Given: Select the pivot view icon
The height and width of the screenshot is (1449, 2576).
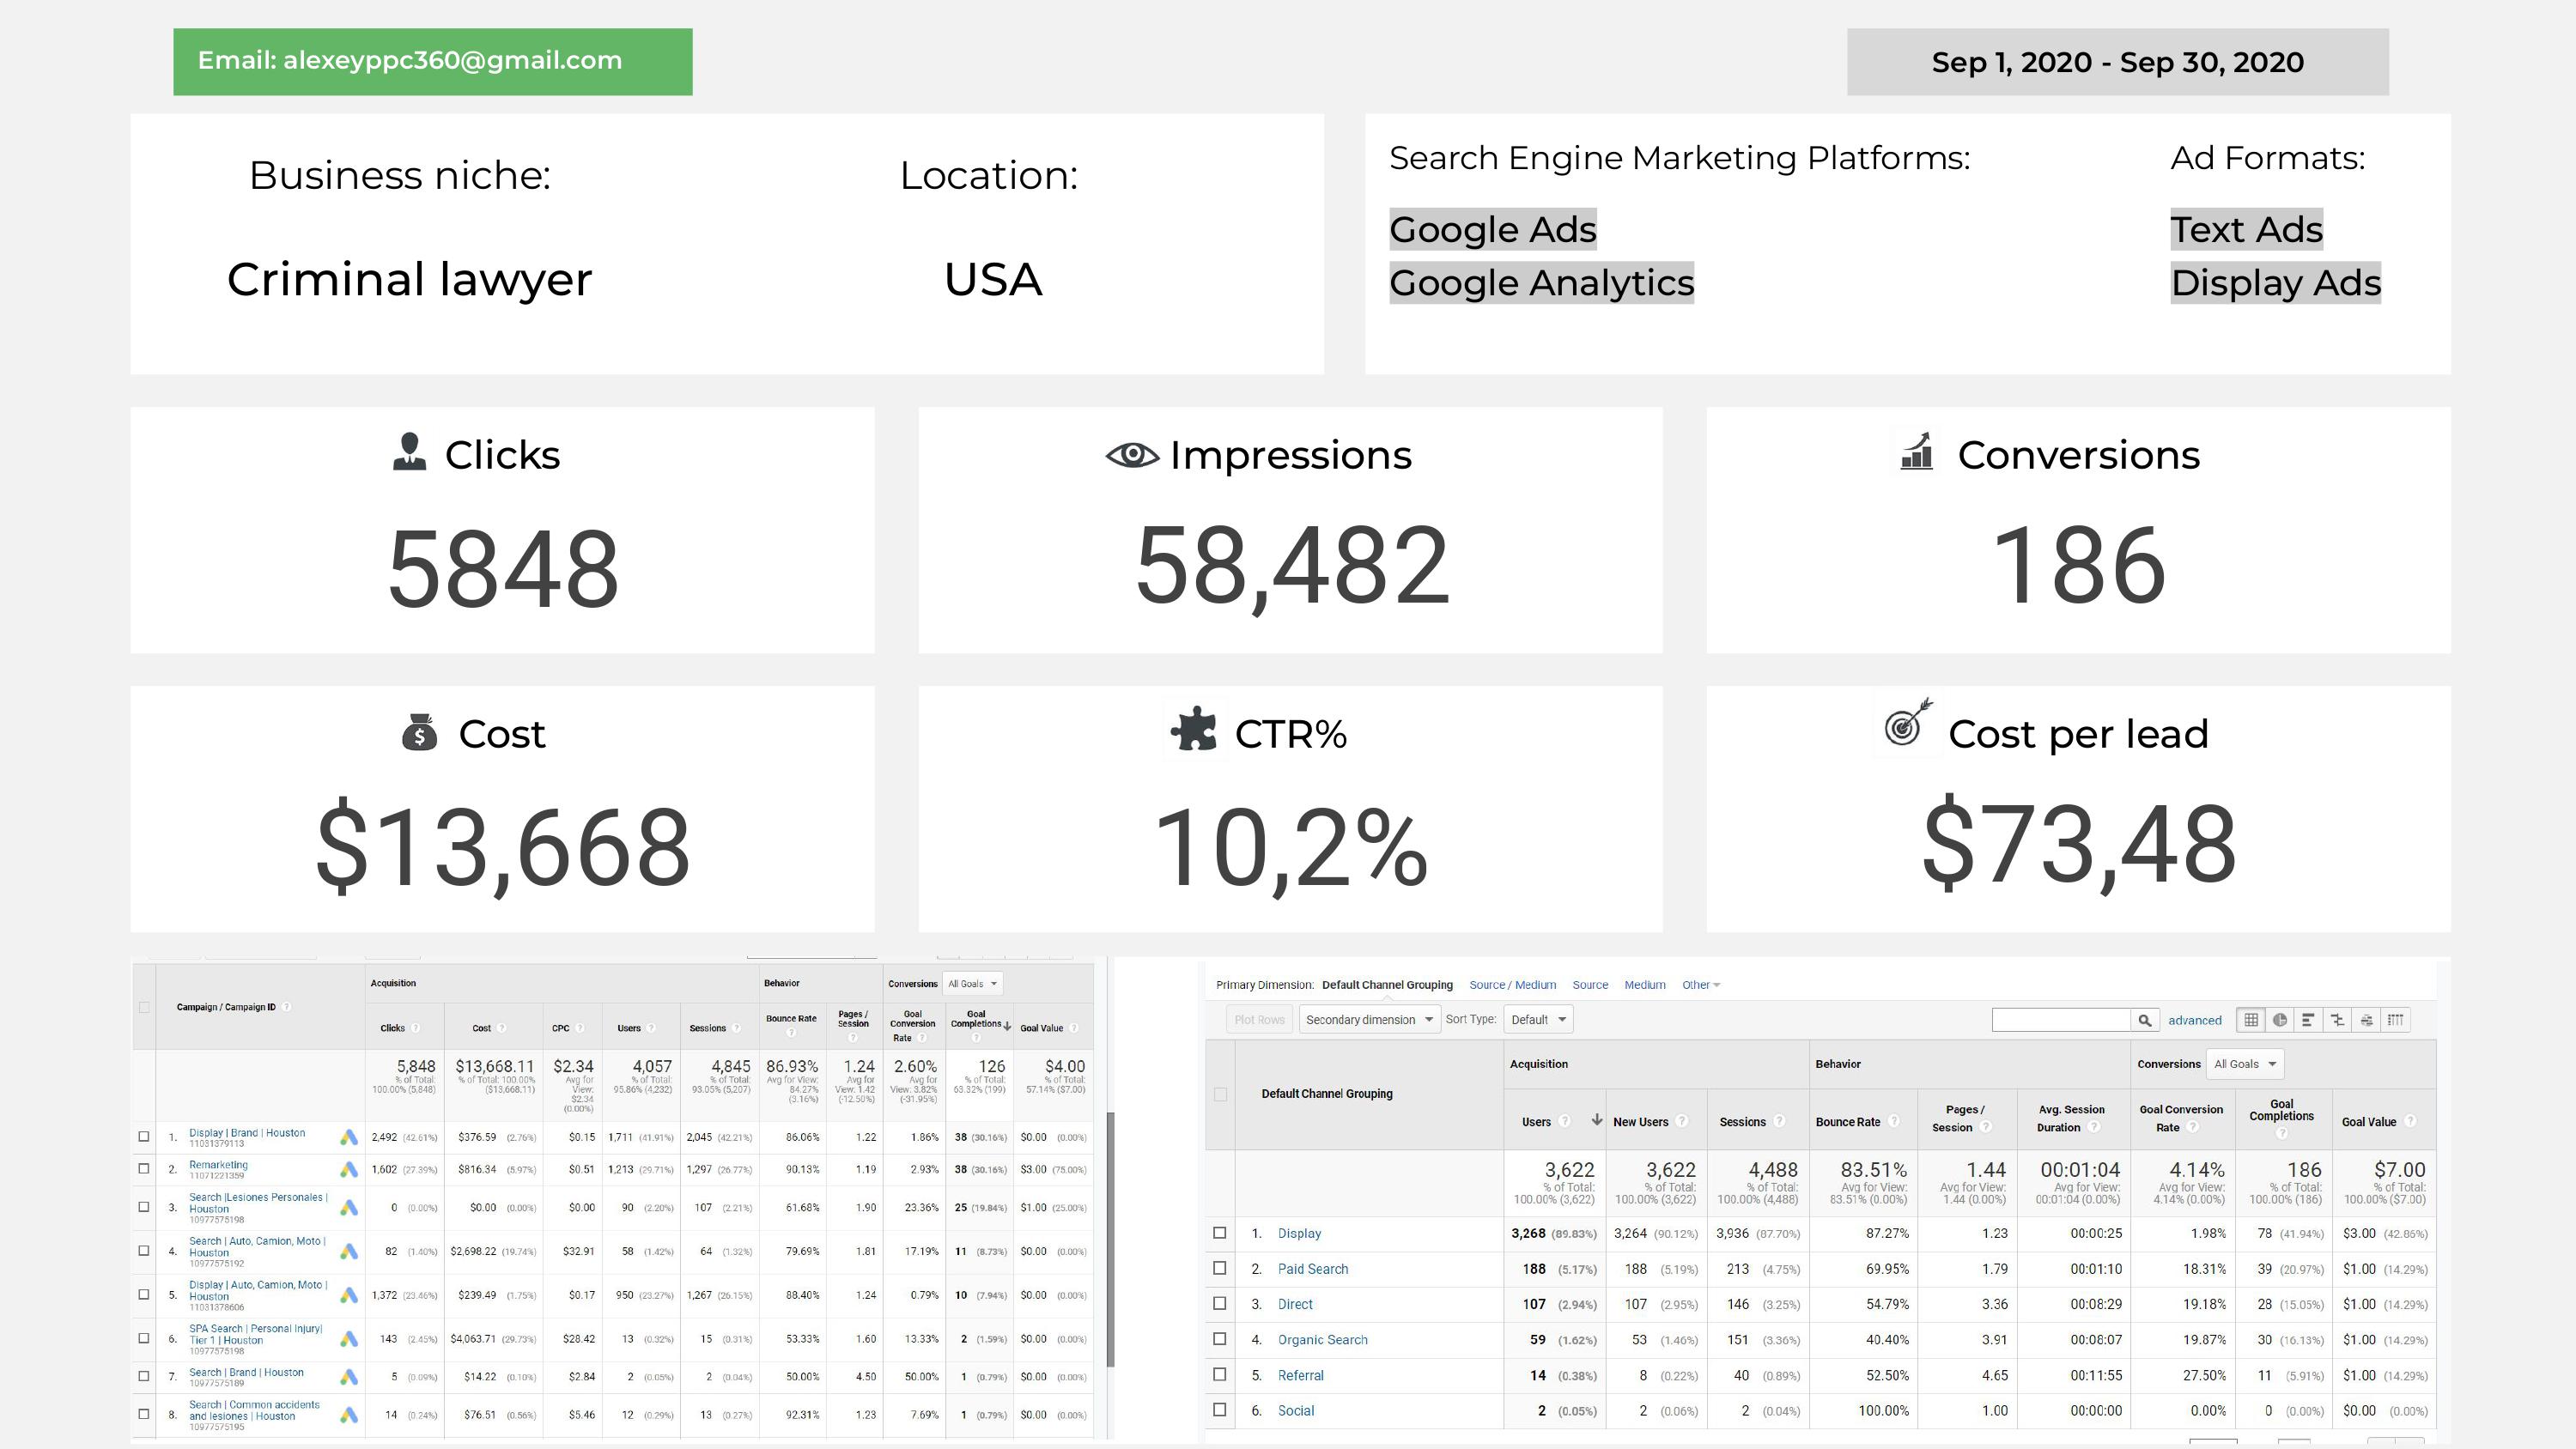Looking at the screenshot, I should tap(2395, 1020).
